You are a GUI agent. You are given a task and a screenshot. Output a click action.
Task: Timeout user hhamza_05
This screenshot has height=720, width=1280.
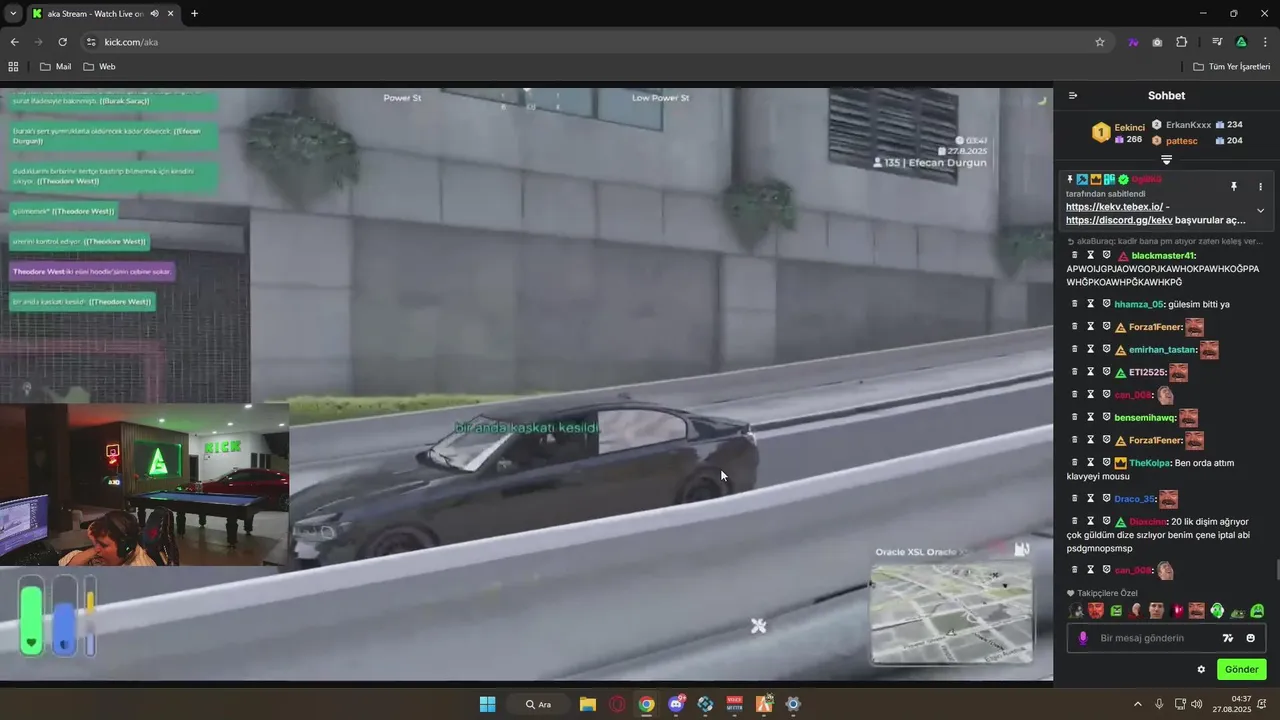click(x=1091, y=304)
